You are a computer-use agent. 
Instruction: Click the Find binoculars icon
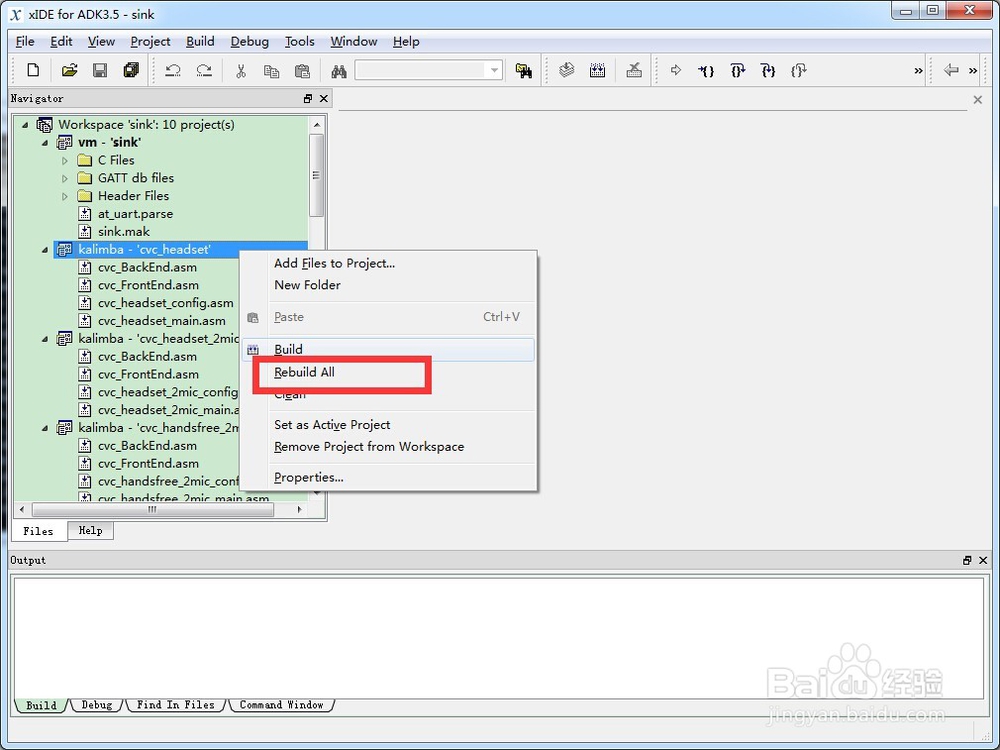click(x=339, y=70)
